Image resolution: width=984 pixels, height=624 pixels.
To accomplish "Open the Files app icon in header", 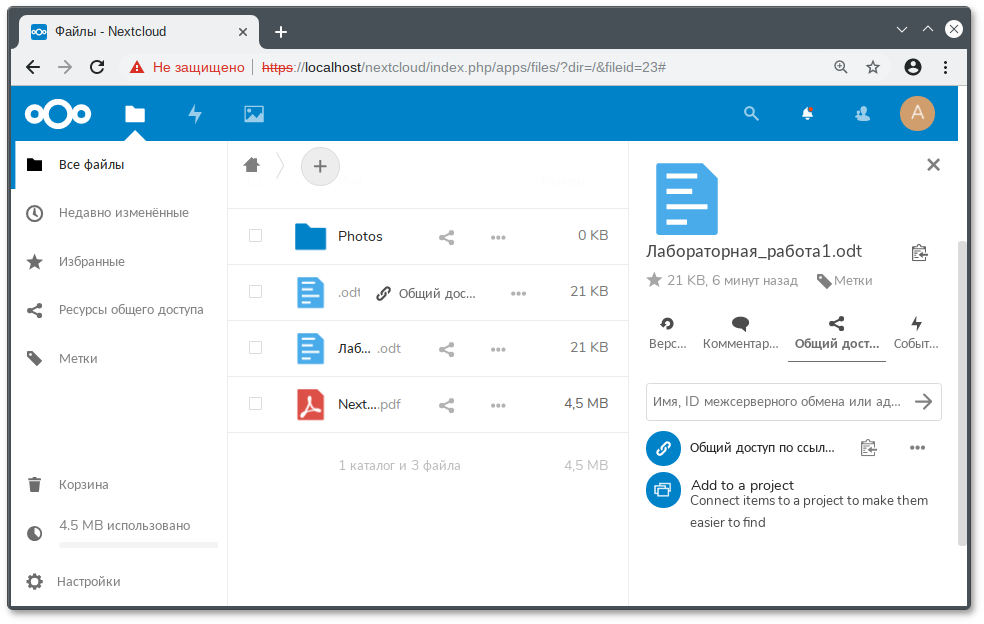I will point(135,114).
